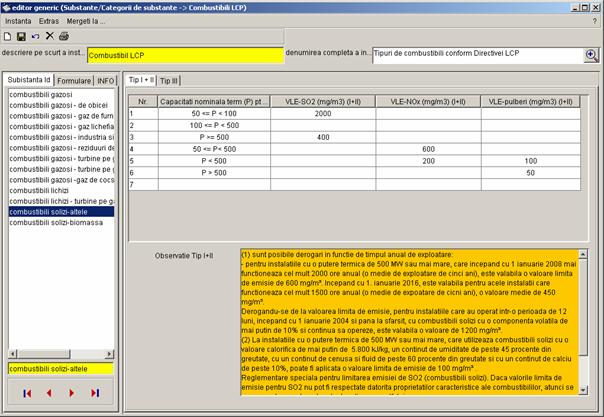Go to previous record arrow
Viewport: 604px width, 417px height.
(49, 393)
